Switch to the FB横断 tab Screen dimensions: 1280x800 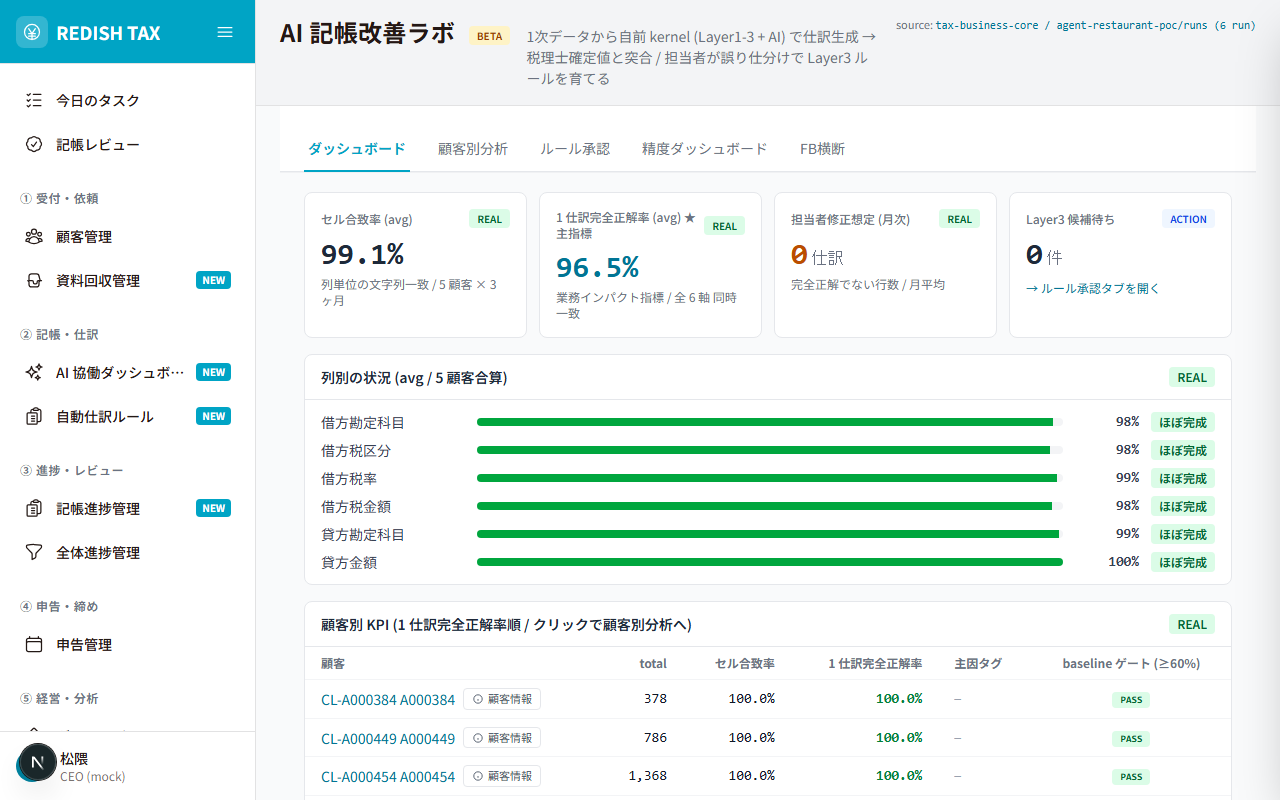[x=822, y=149]
